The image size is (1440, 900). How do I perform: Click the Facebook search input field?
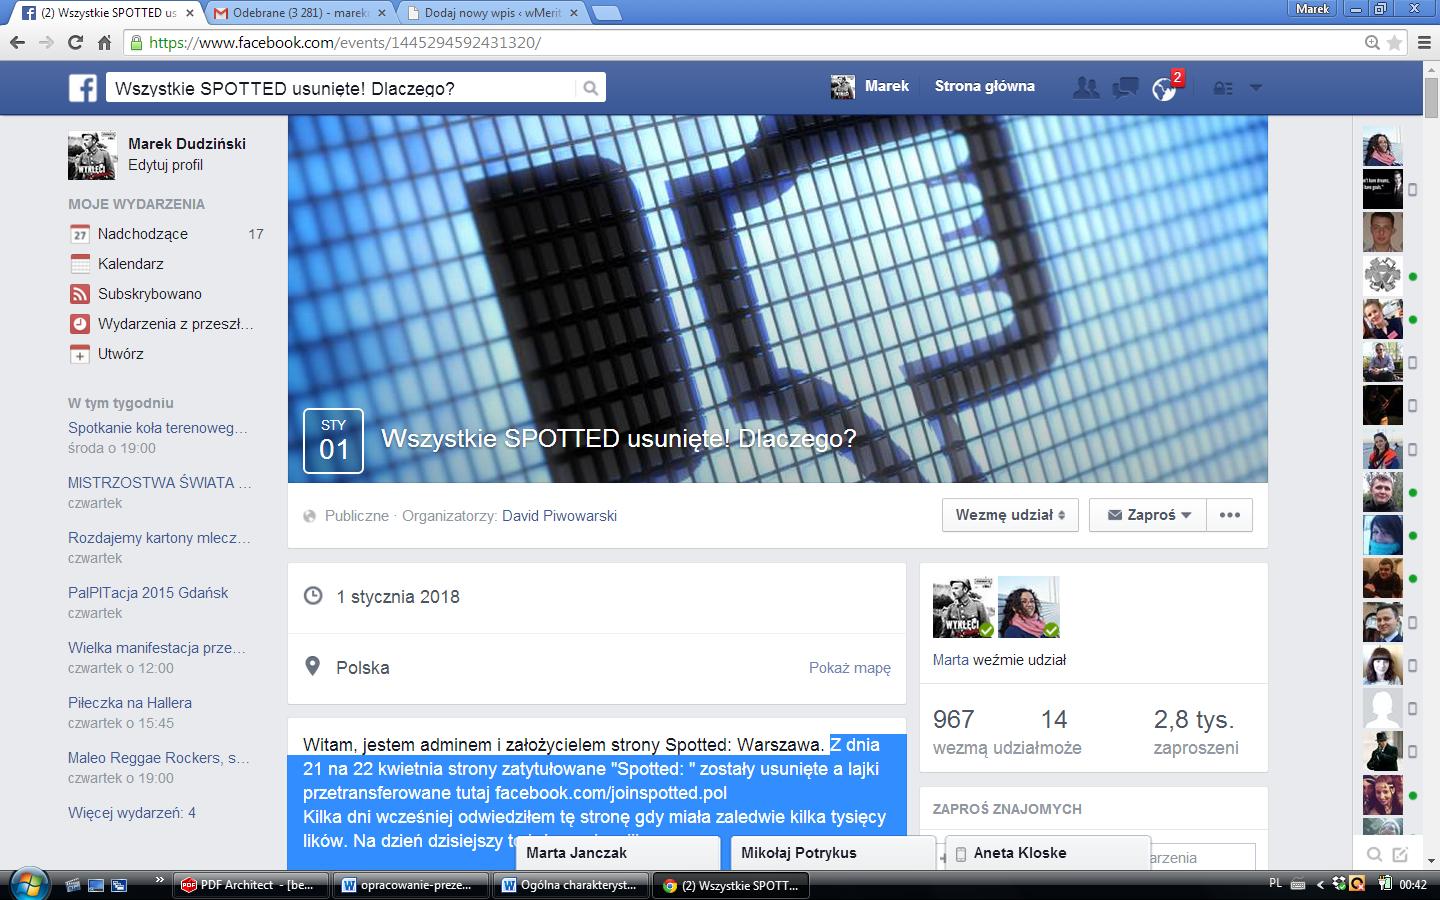[x=340, y=88]
